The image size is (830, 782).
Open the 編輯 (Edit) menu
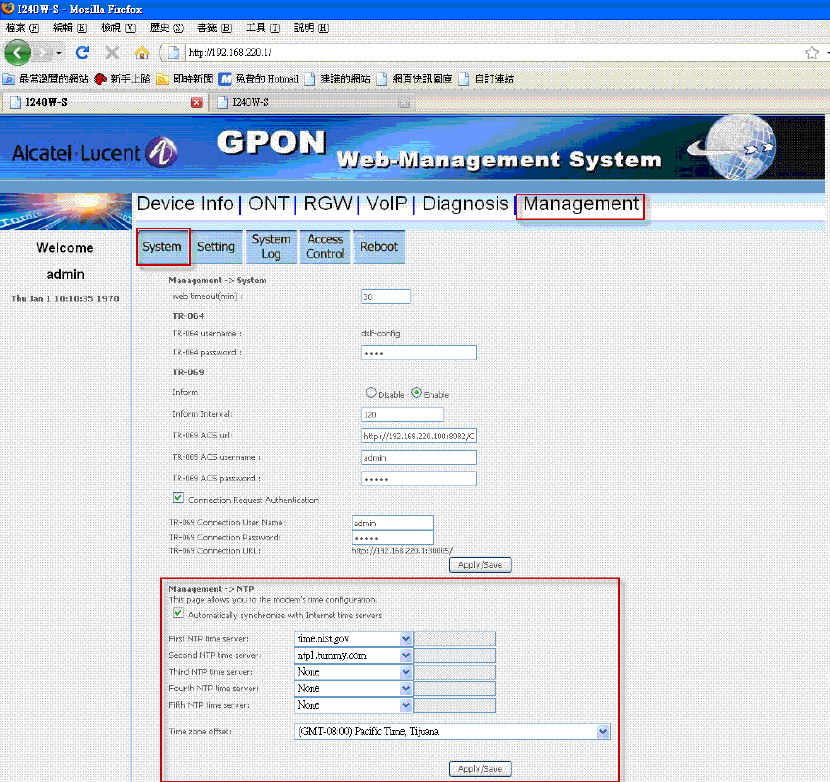coord(70,28)
